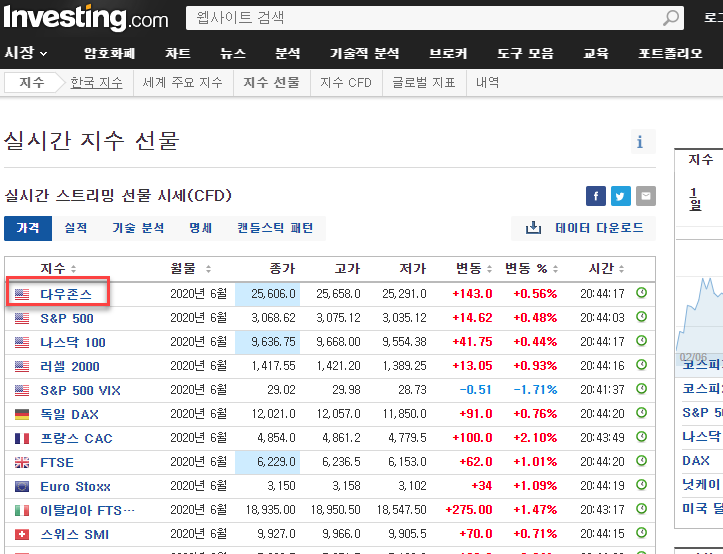Open the 뉴스 menu

coord(233,53)
